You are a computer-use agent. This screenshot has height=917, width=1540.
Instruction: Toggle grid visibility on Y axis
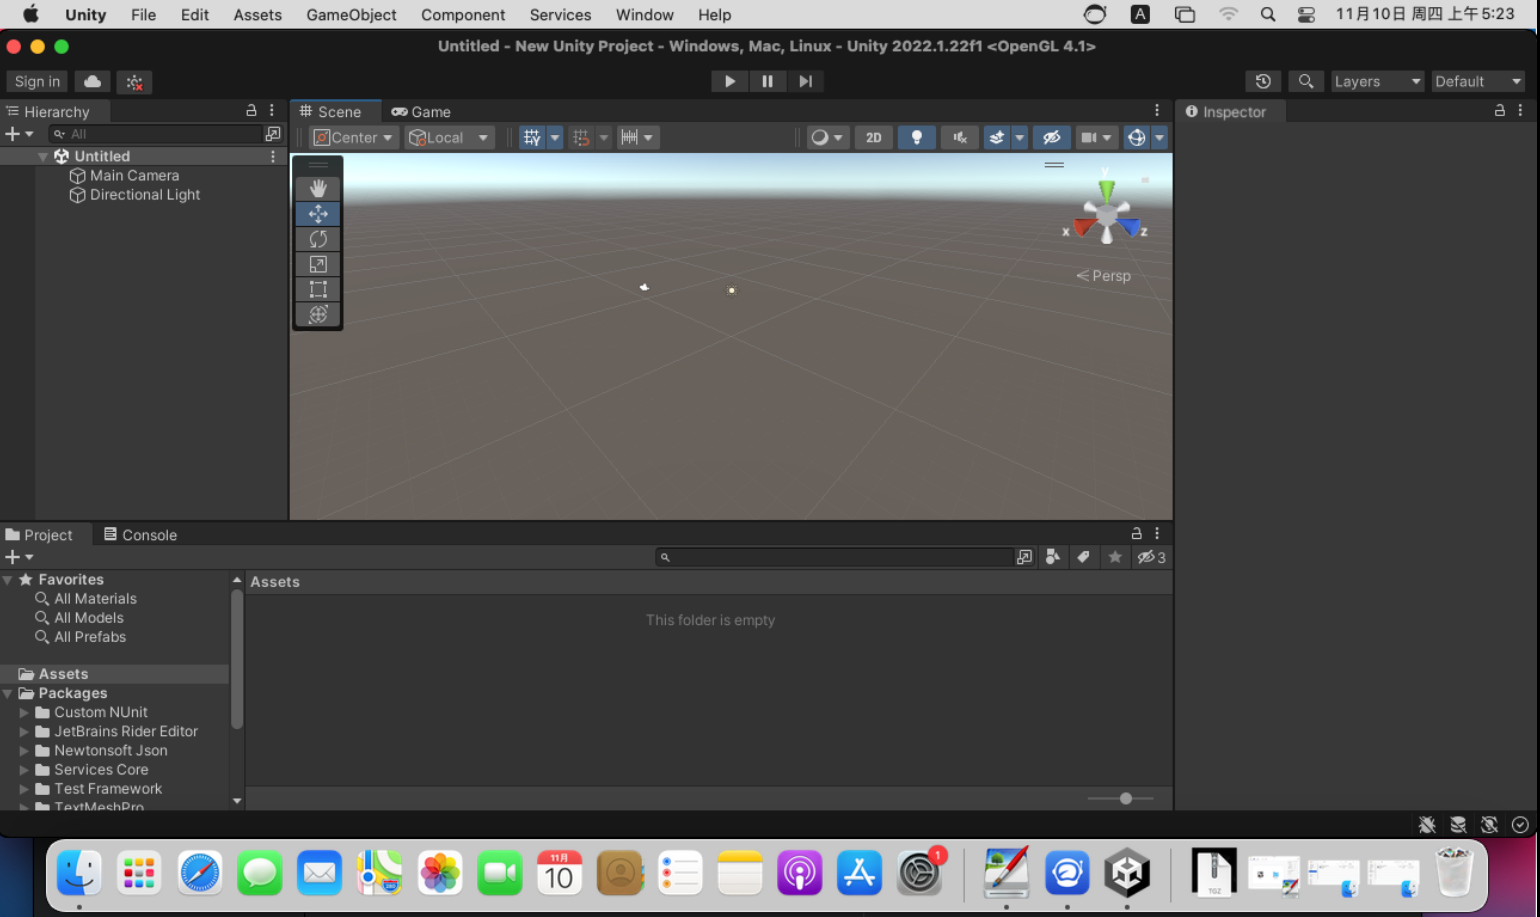point(532,137)
